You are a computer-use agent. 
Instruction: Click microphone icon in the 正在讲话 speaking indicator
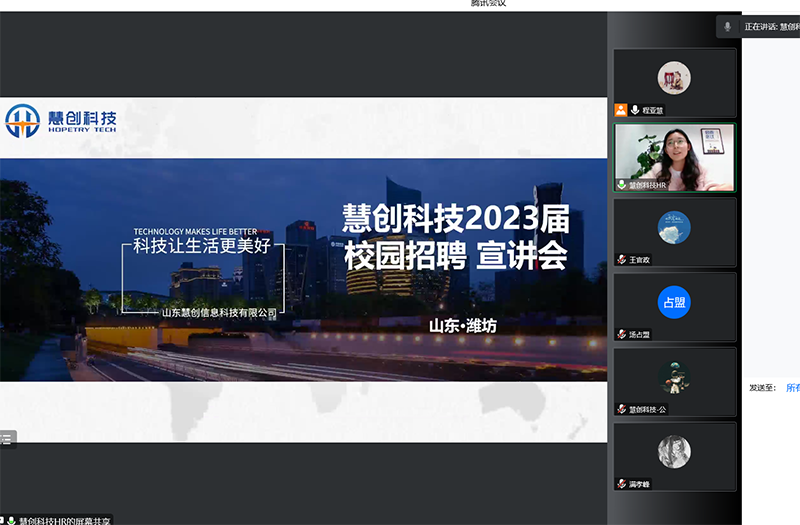[x=728, y=27]
